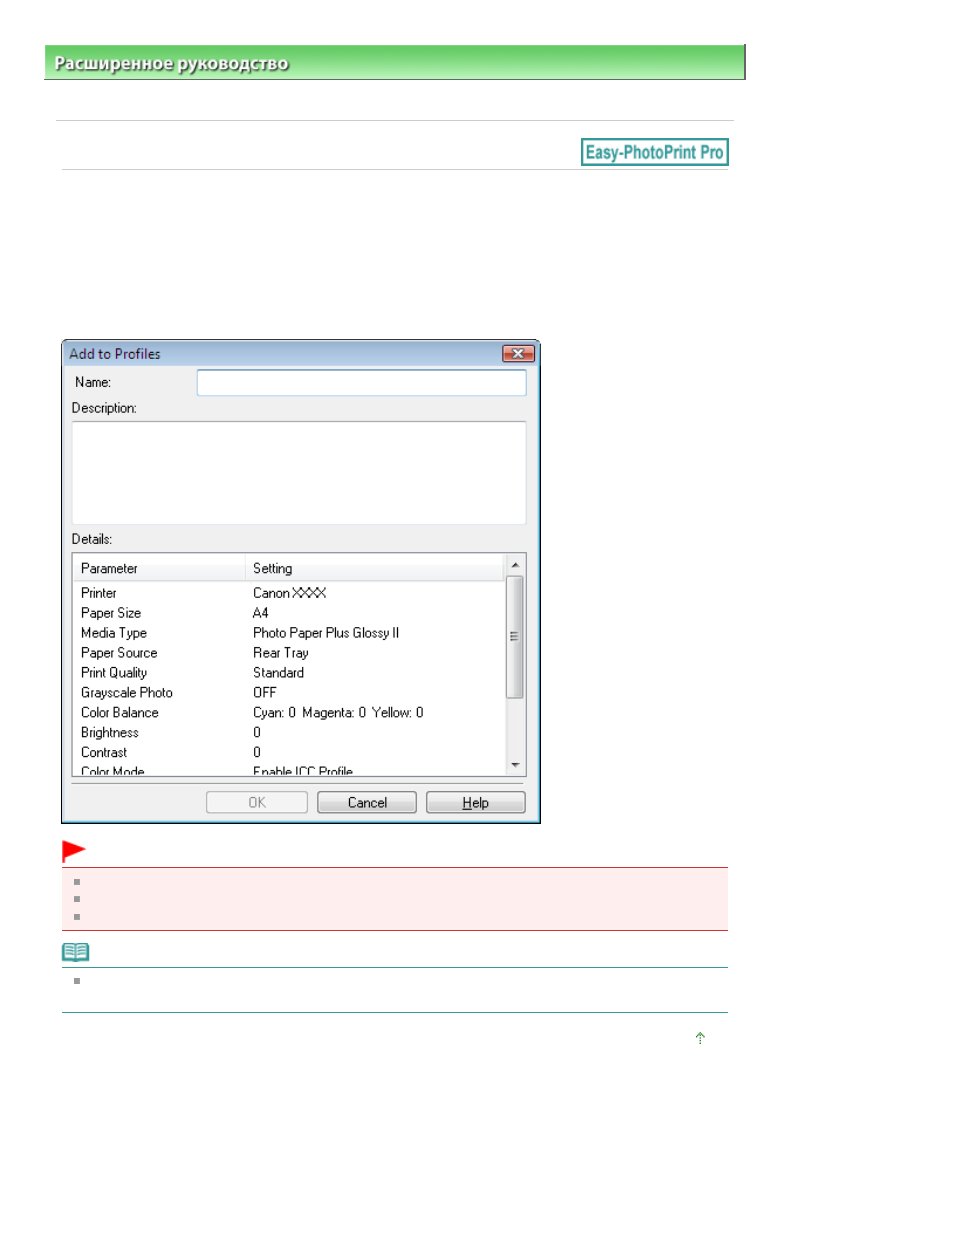Viewport: 954px width, 1235px height.
Task: Click the Details list scroll down arrow
Action: pyautogui.click(x=515, y=765)
